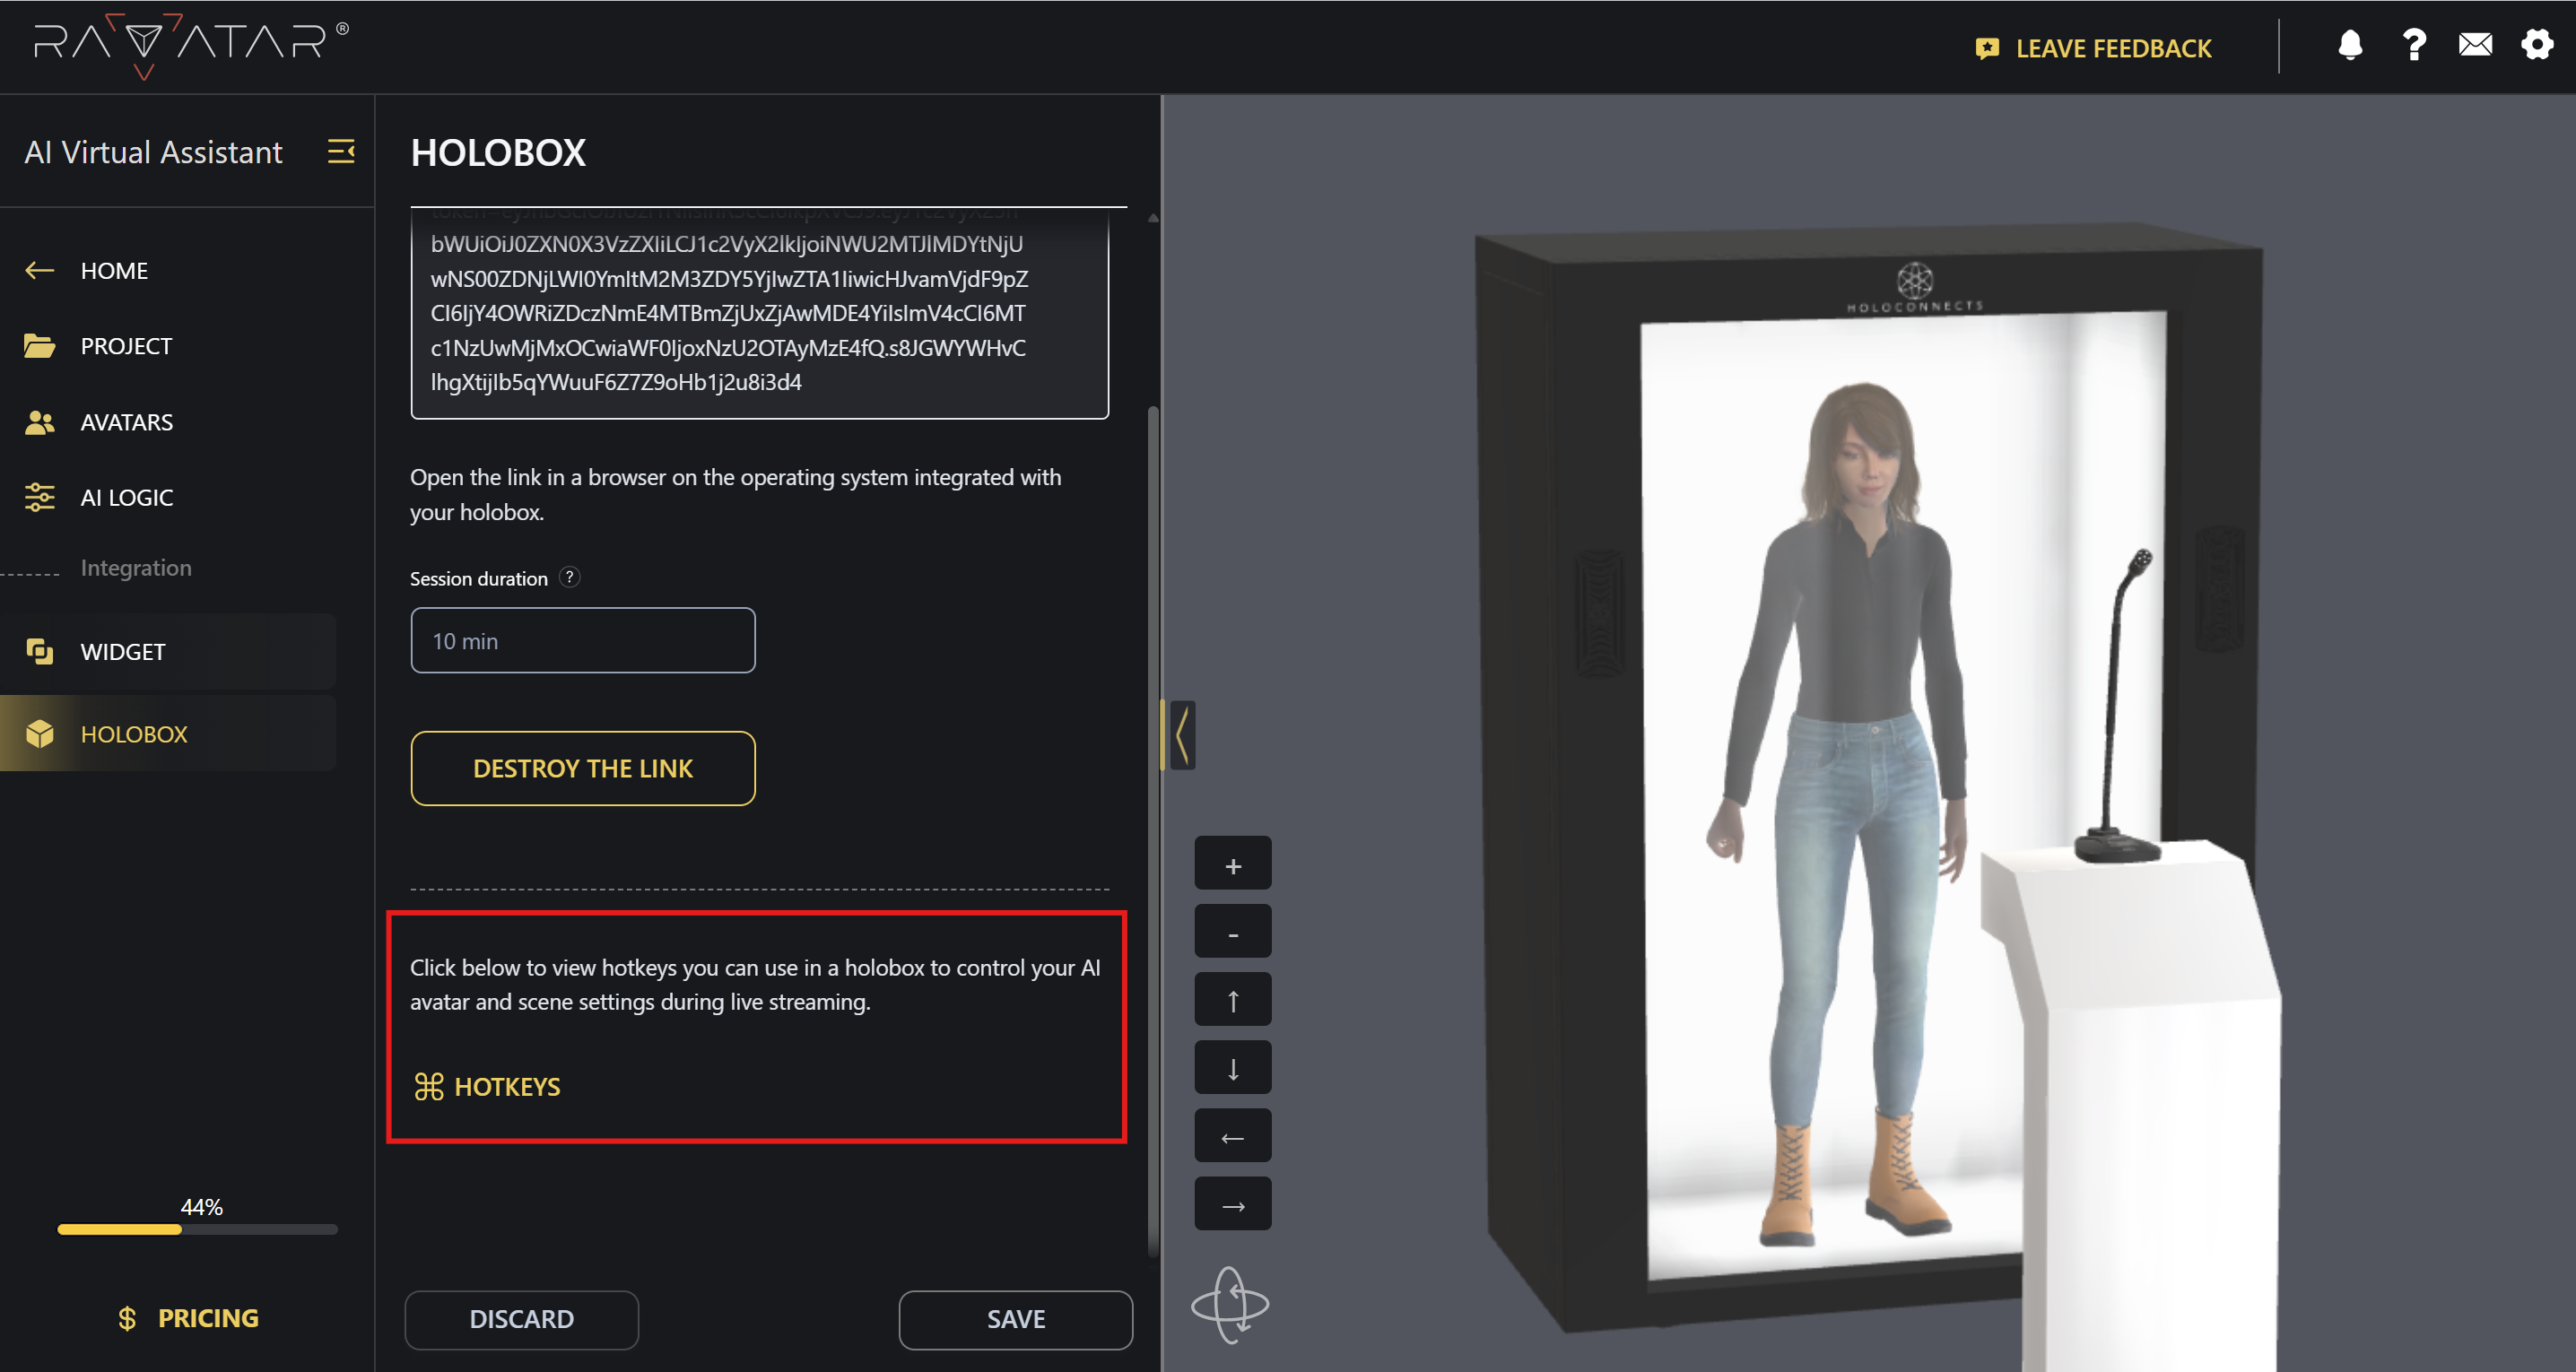The height and width of the screenshot is (1372, 2576).
Task: Click the notifications bell icon
Action: pos(2350,46)
